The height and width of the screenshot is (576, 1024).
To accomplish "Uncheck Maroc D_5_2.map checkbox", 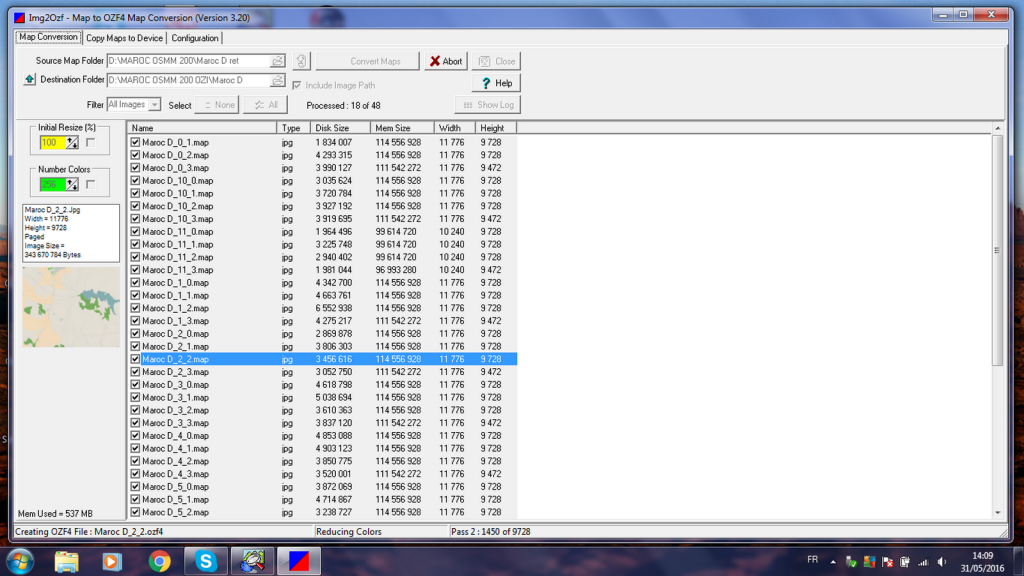I will click(135, 513).
